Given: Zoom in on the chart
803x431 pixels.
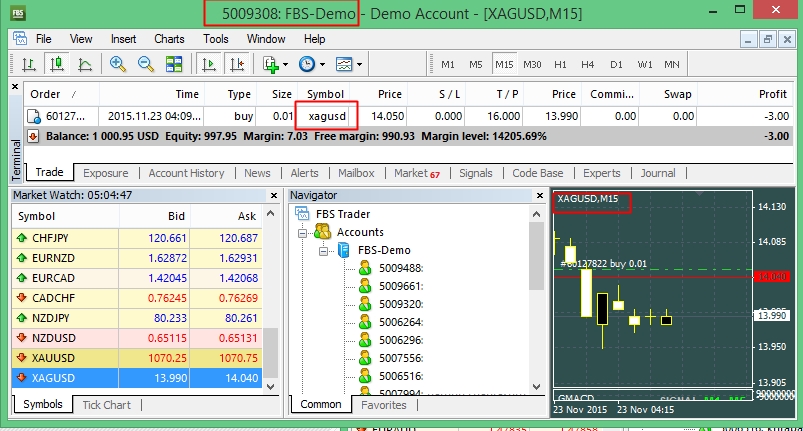Looking at the screenshot, I should tap(118, 64).
